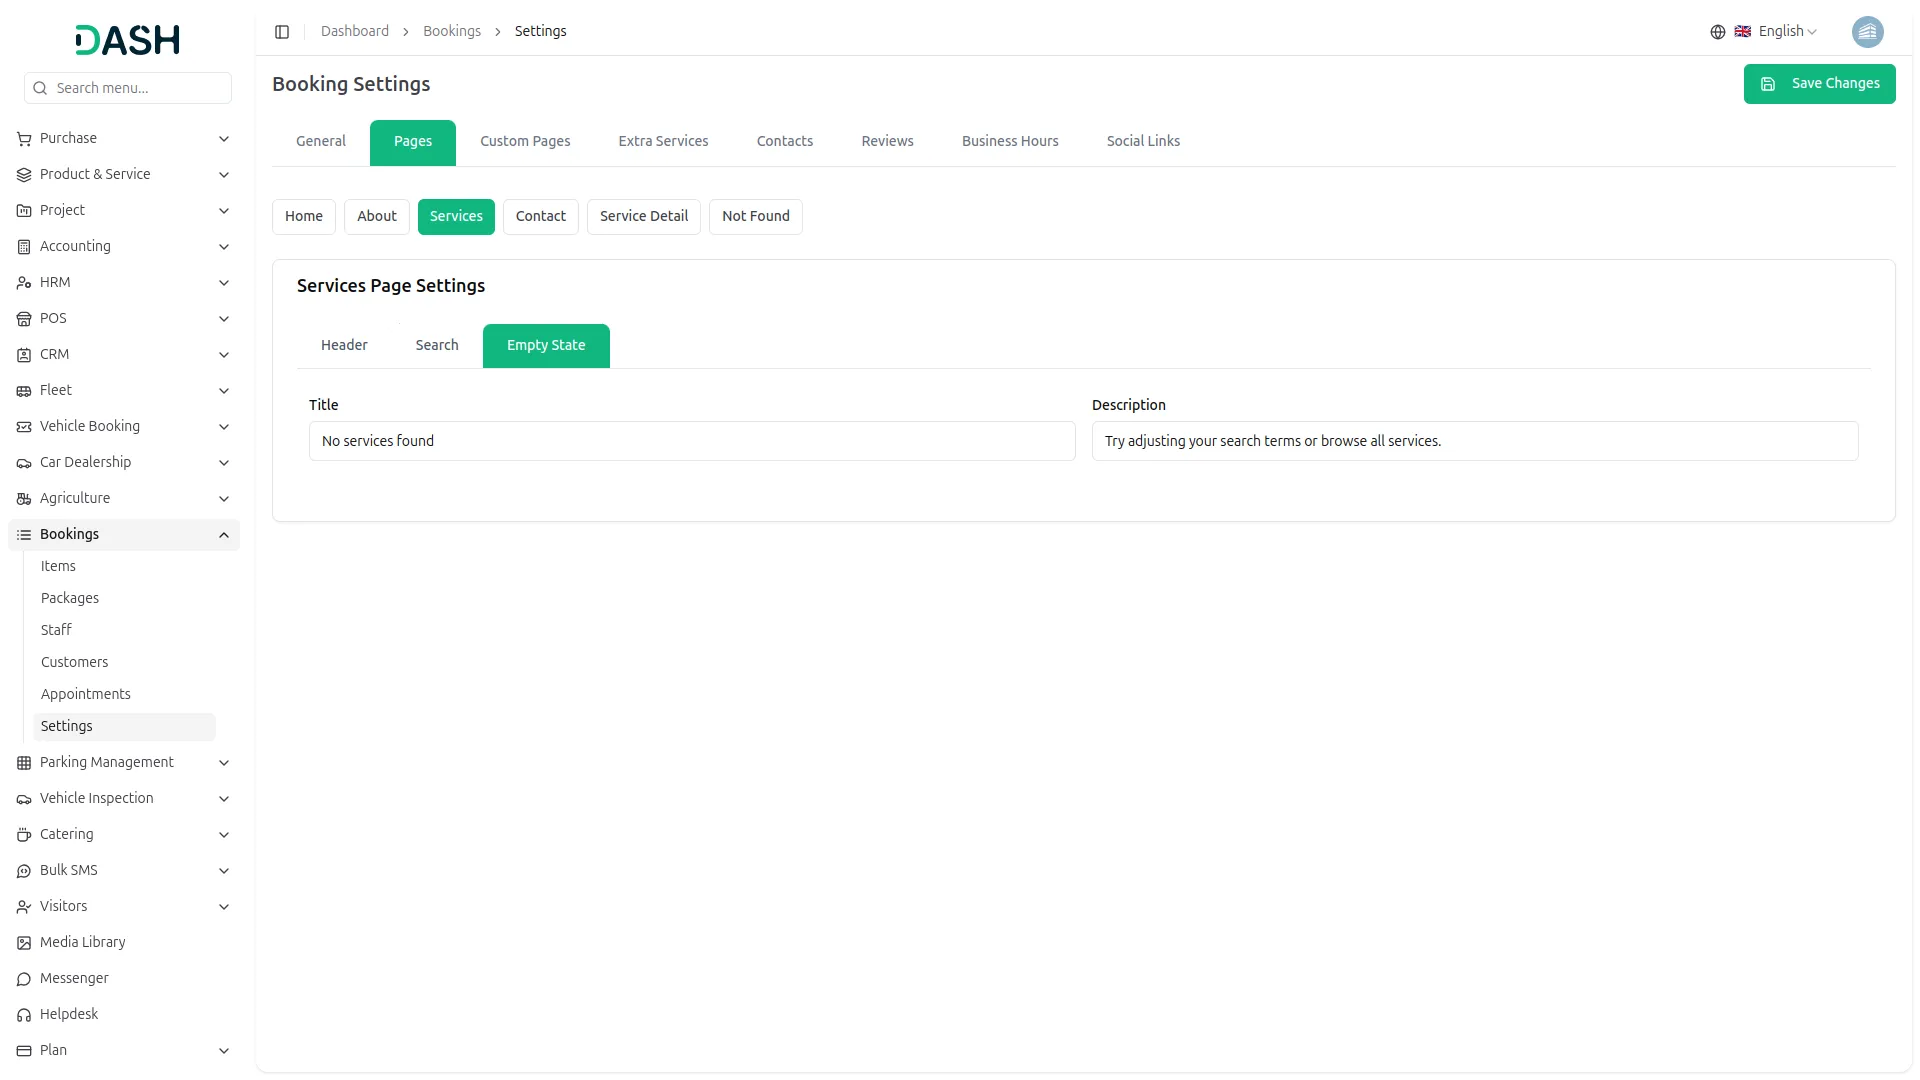Click the POS store icon
1920x1080 pixels.
[24, 319]
